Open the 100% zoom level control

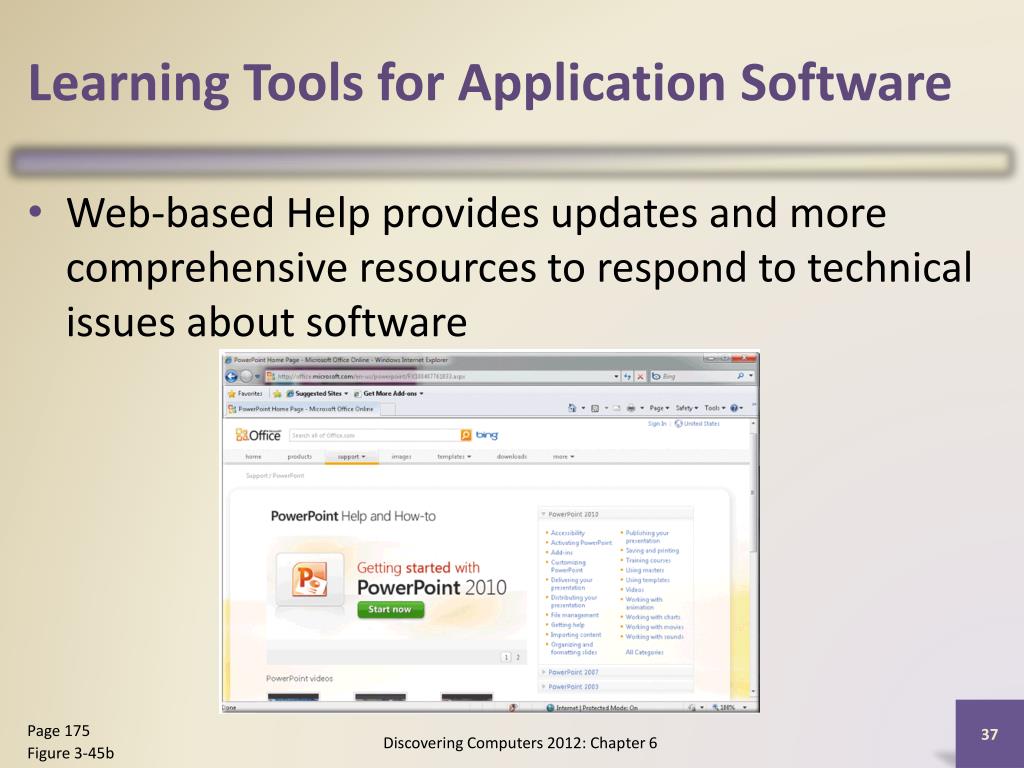click(729, 707)
